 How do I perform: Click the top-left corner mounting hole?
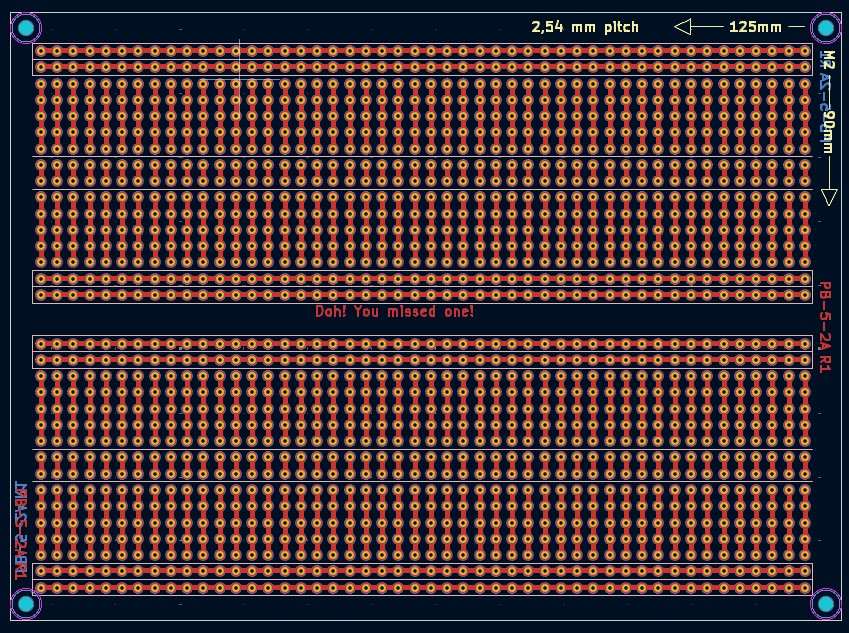click(x=25, y=27)
